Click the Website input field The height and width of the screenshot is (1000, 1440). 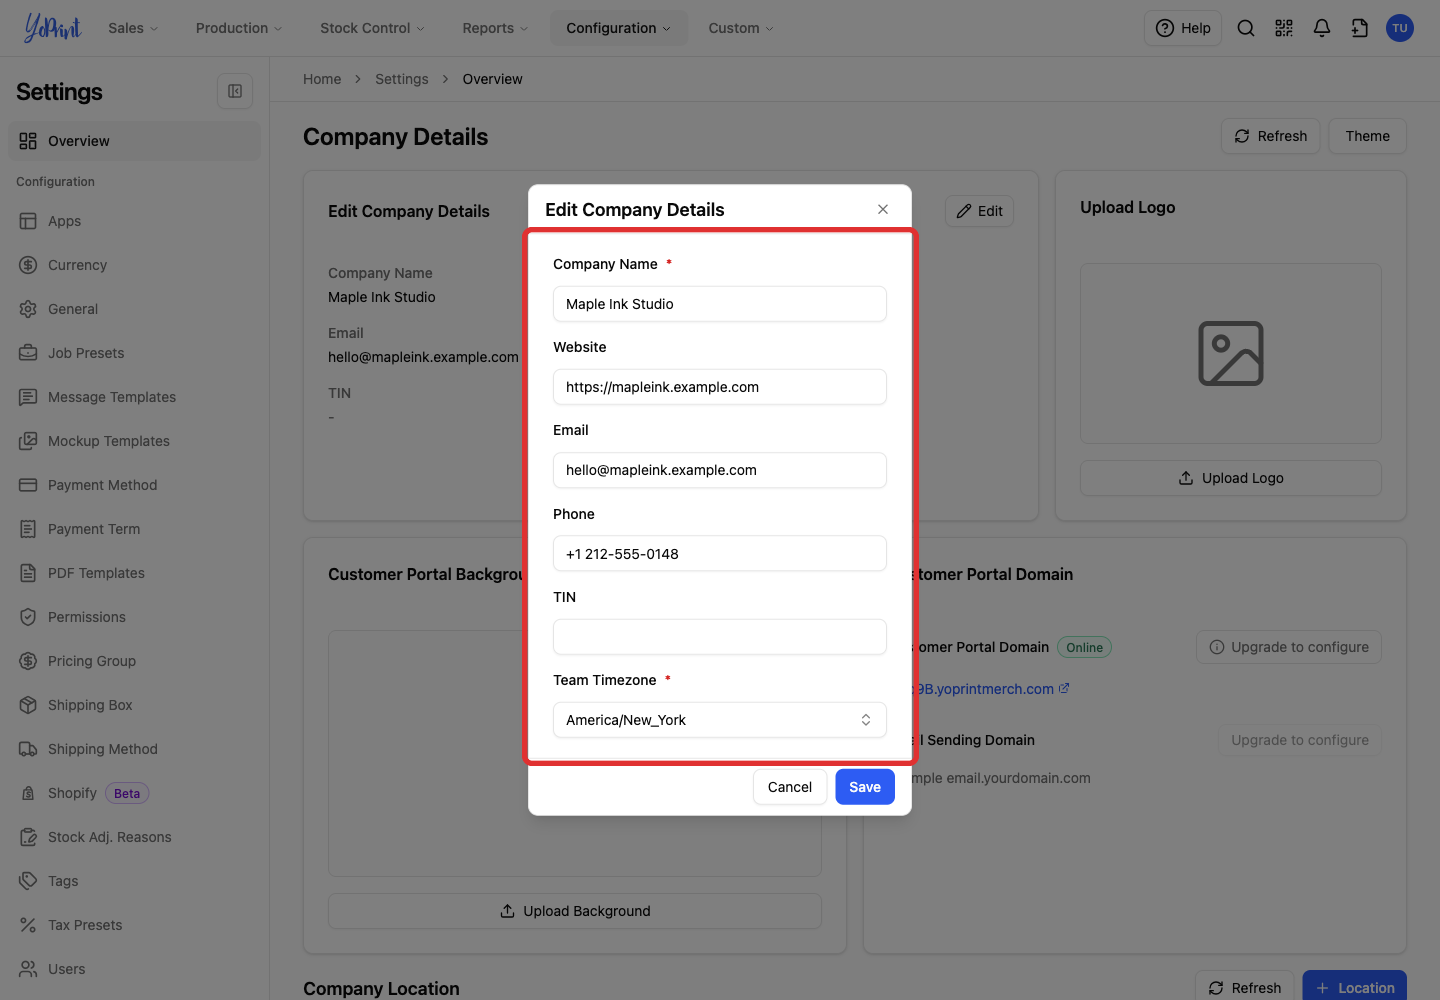[x=720, y=387]
